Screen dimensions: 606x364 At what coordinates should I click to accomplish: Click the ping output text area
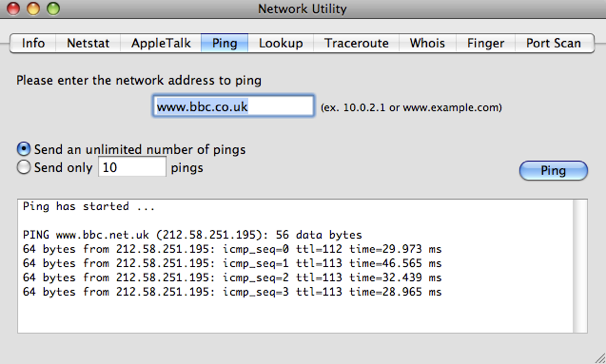tap(295, 266)
